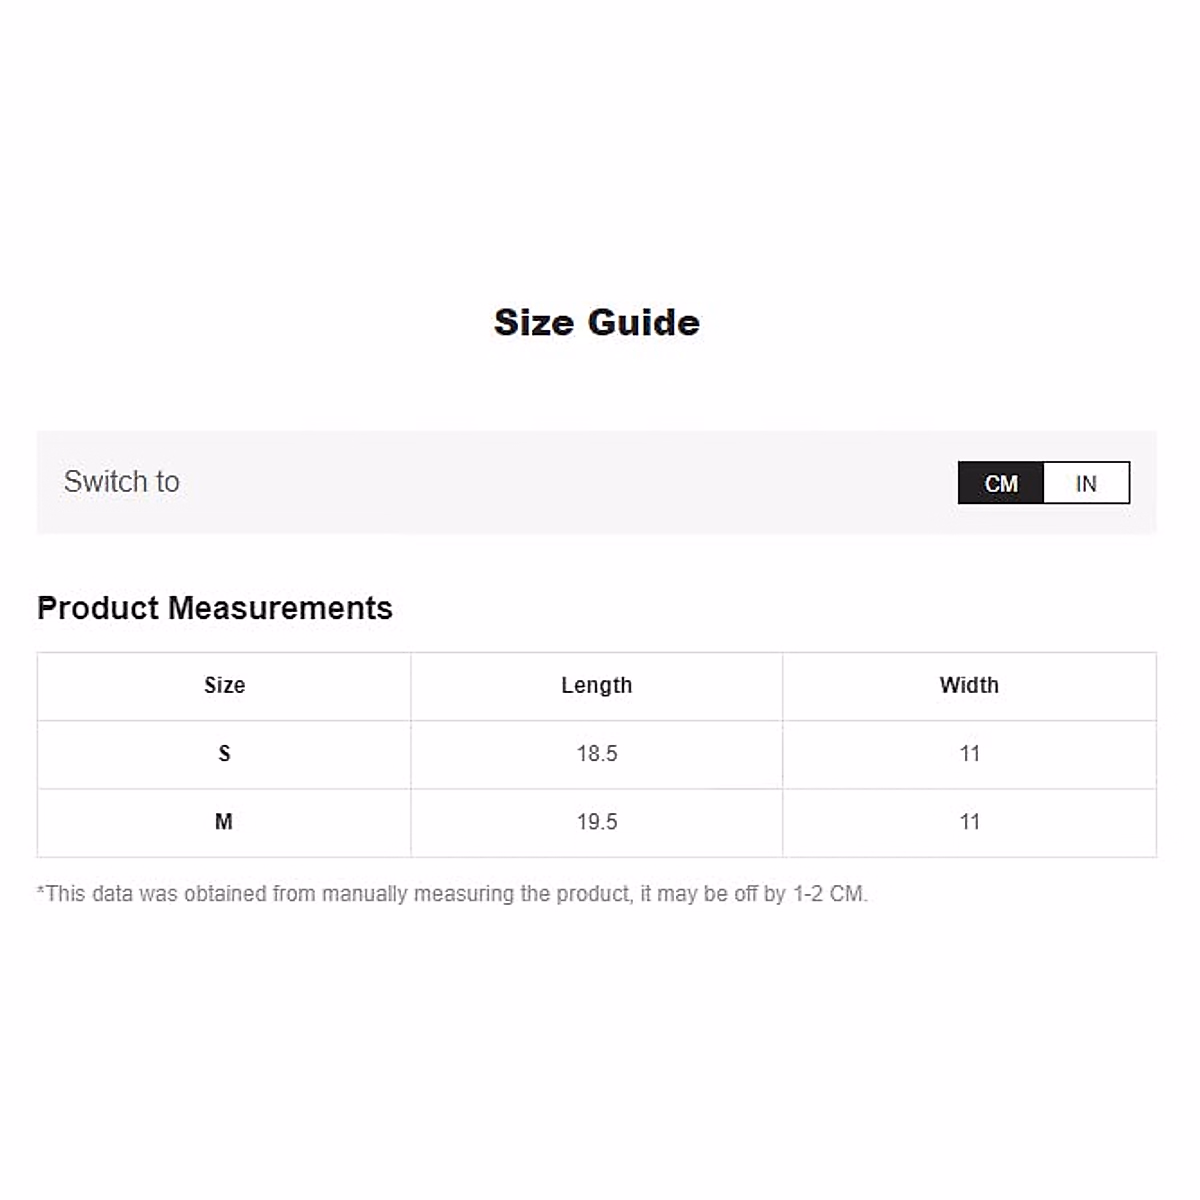1200x1200 pixels.
Task: Click the word 'Product' in the section heading
Action: pyautogui.click(x=98, y=608)
